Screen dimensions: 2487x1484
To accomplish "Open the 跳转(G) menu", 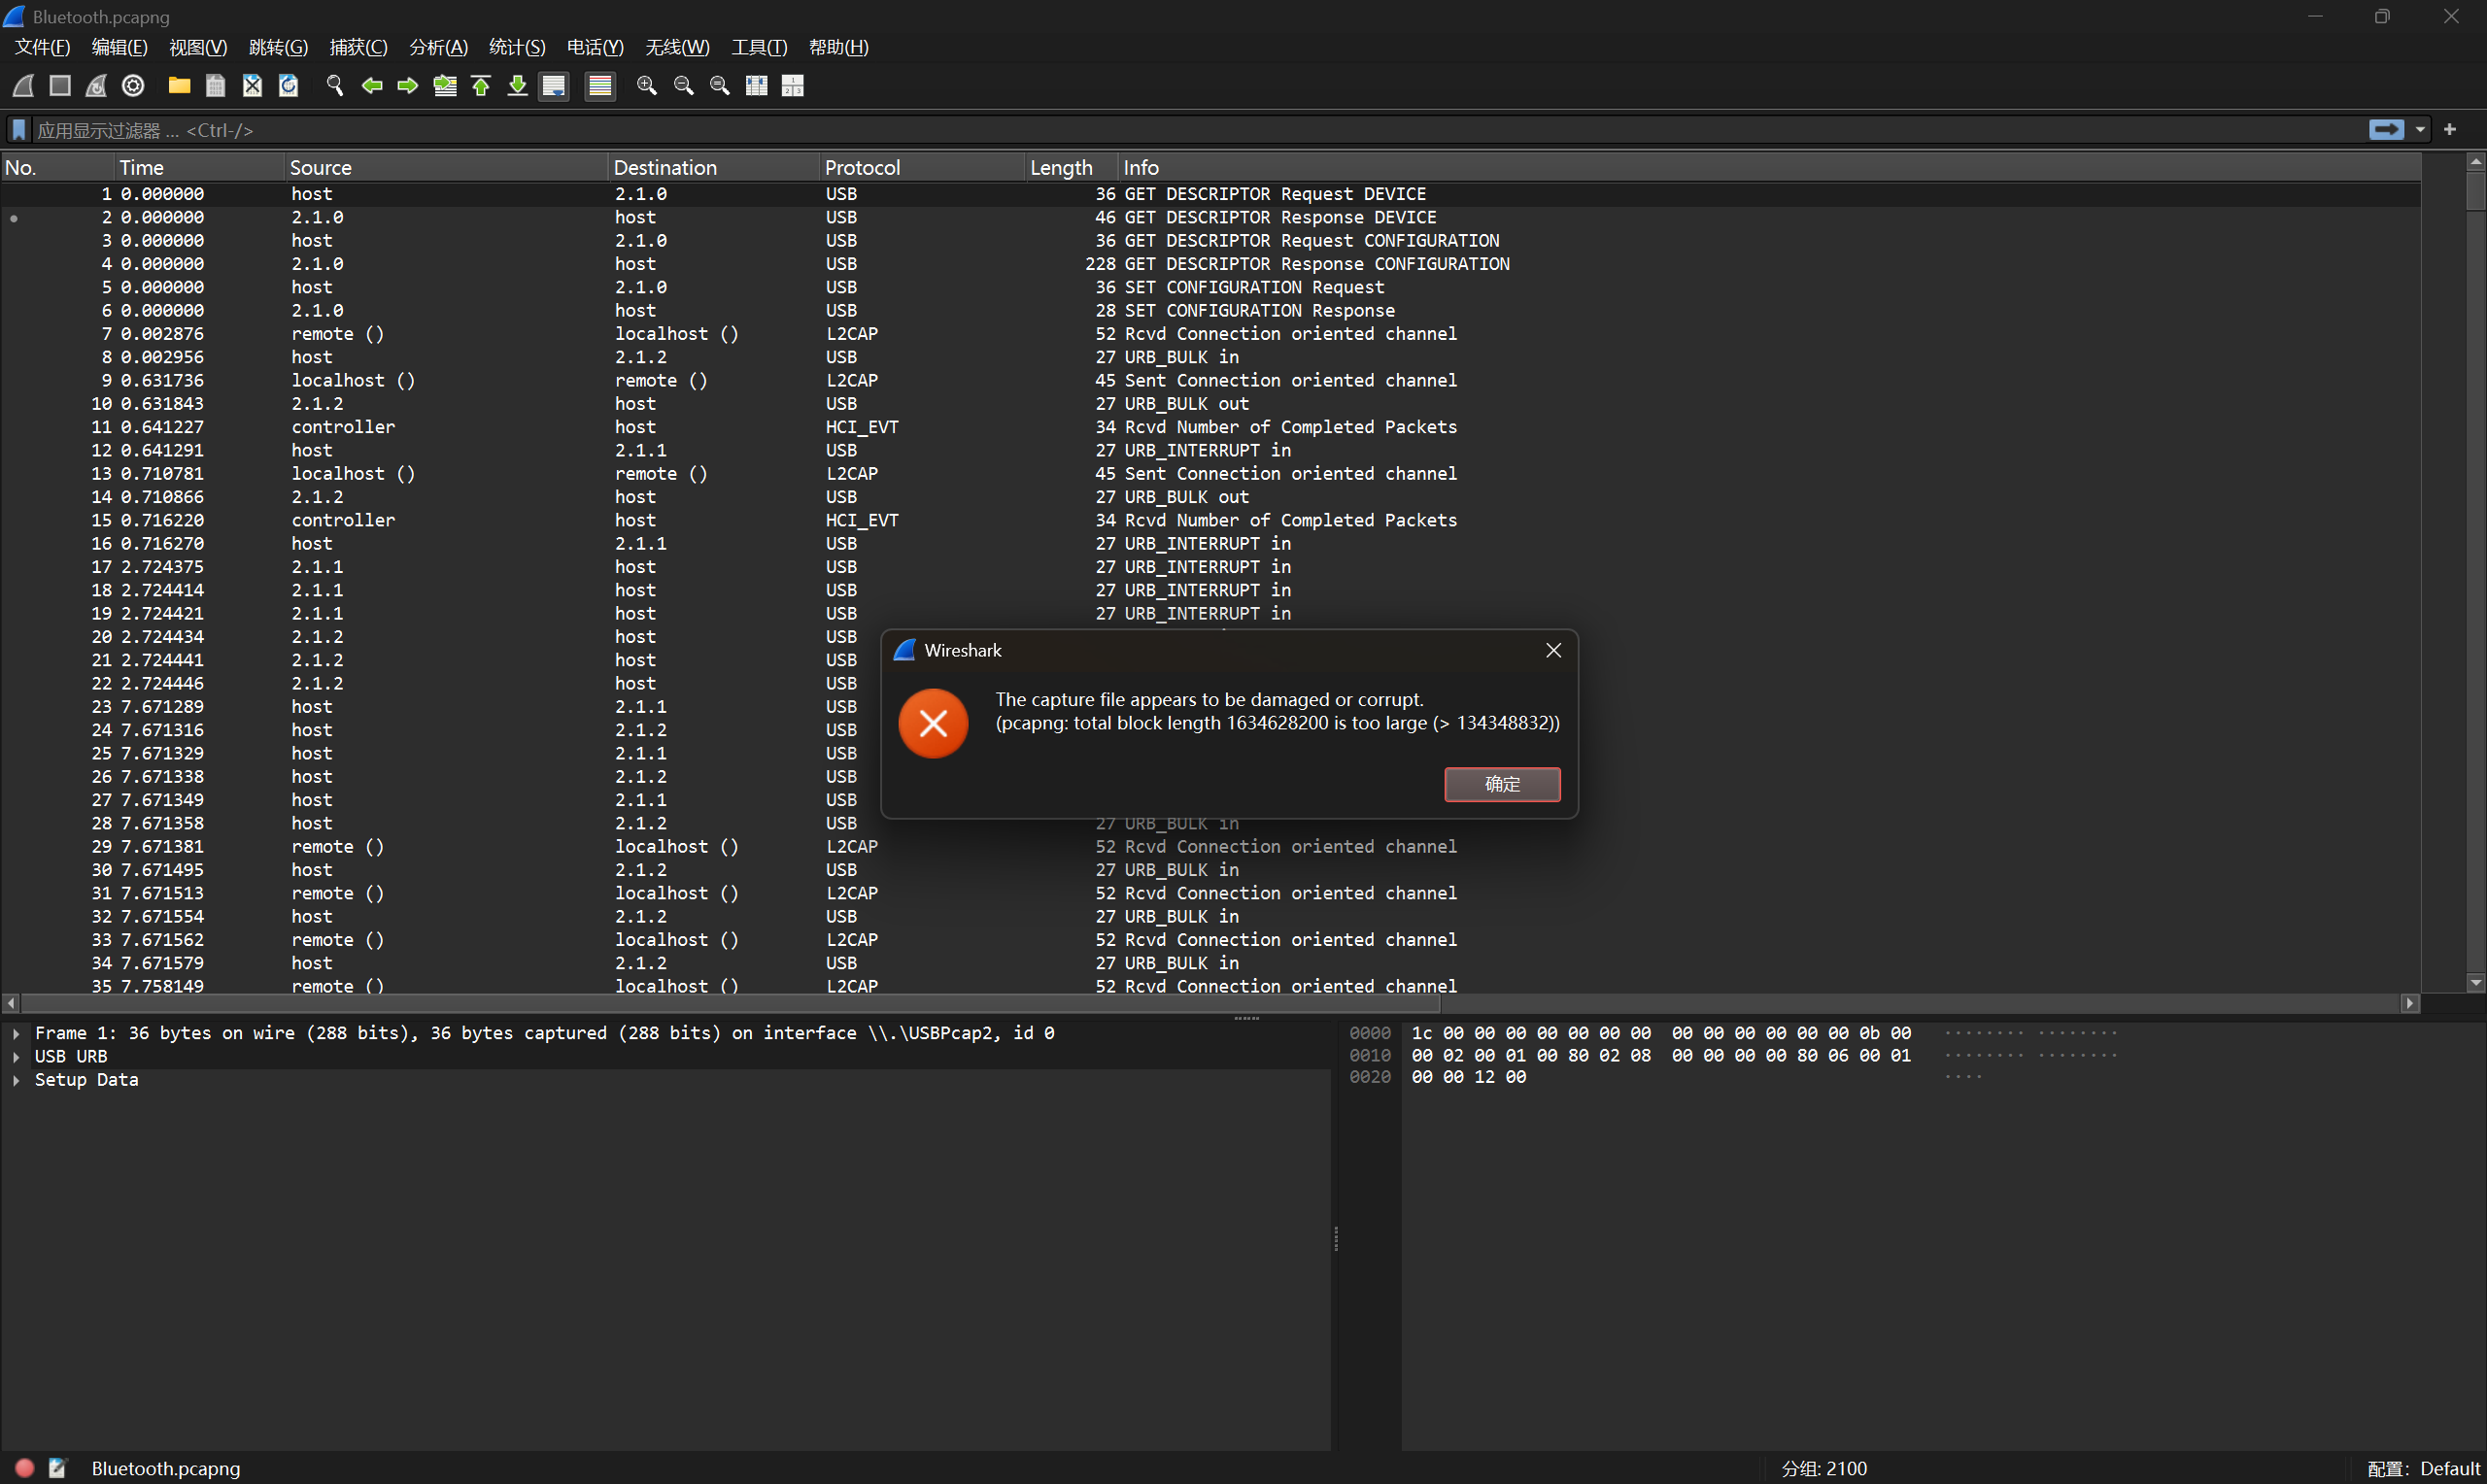I will (x=278, y=47).
